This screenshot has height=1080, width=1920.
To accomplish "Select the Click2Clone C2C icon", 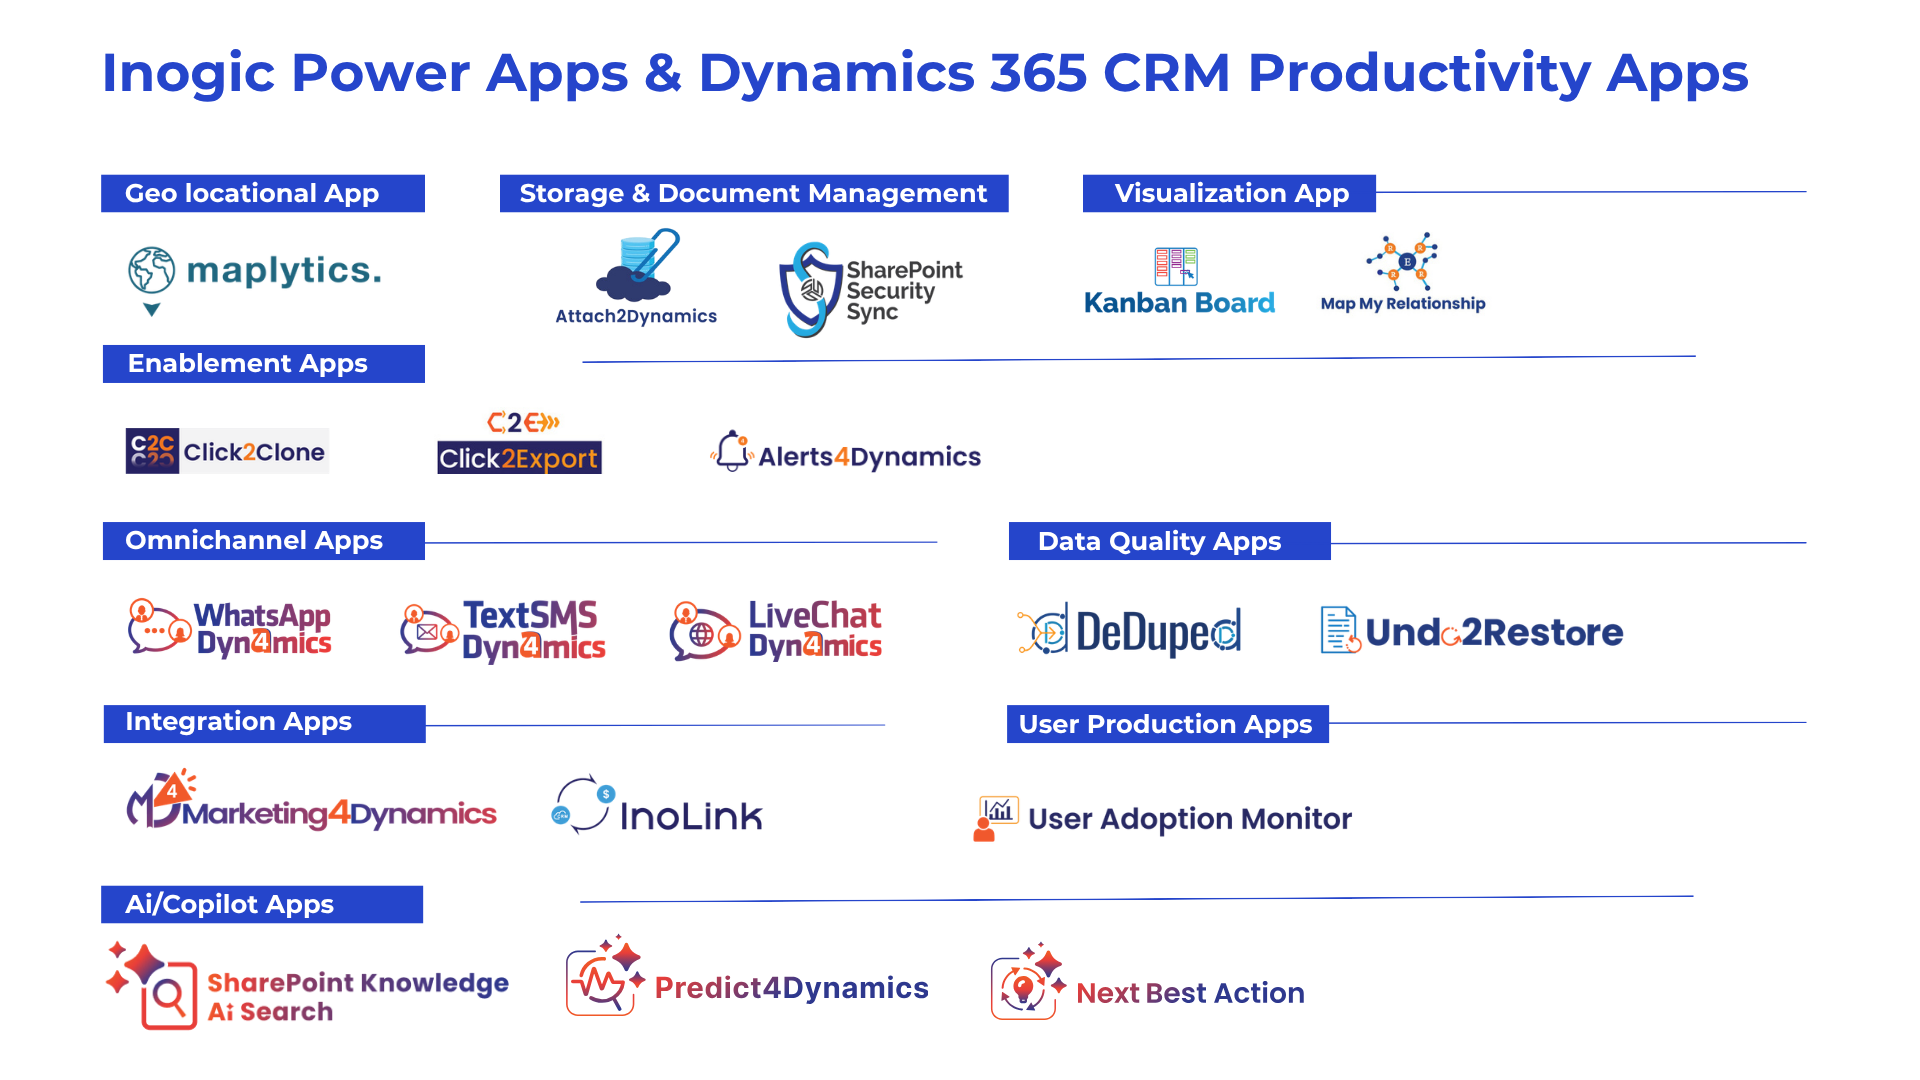I will click(152, 451).
